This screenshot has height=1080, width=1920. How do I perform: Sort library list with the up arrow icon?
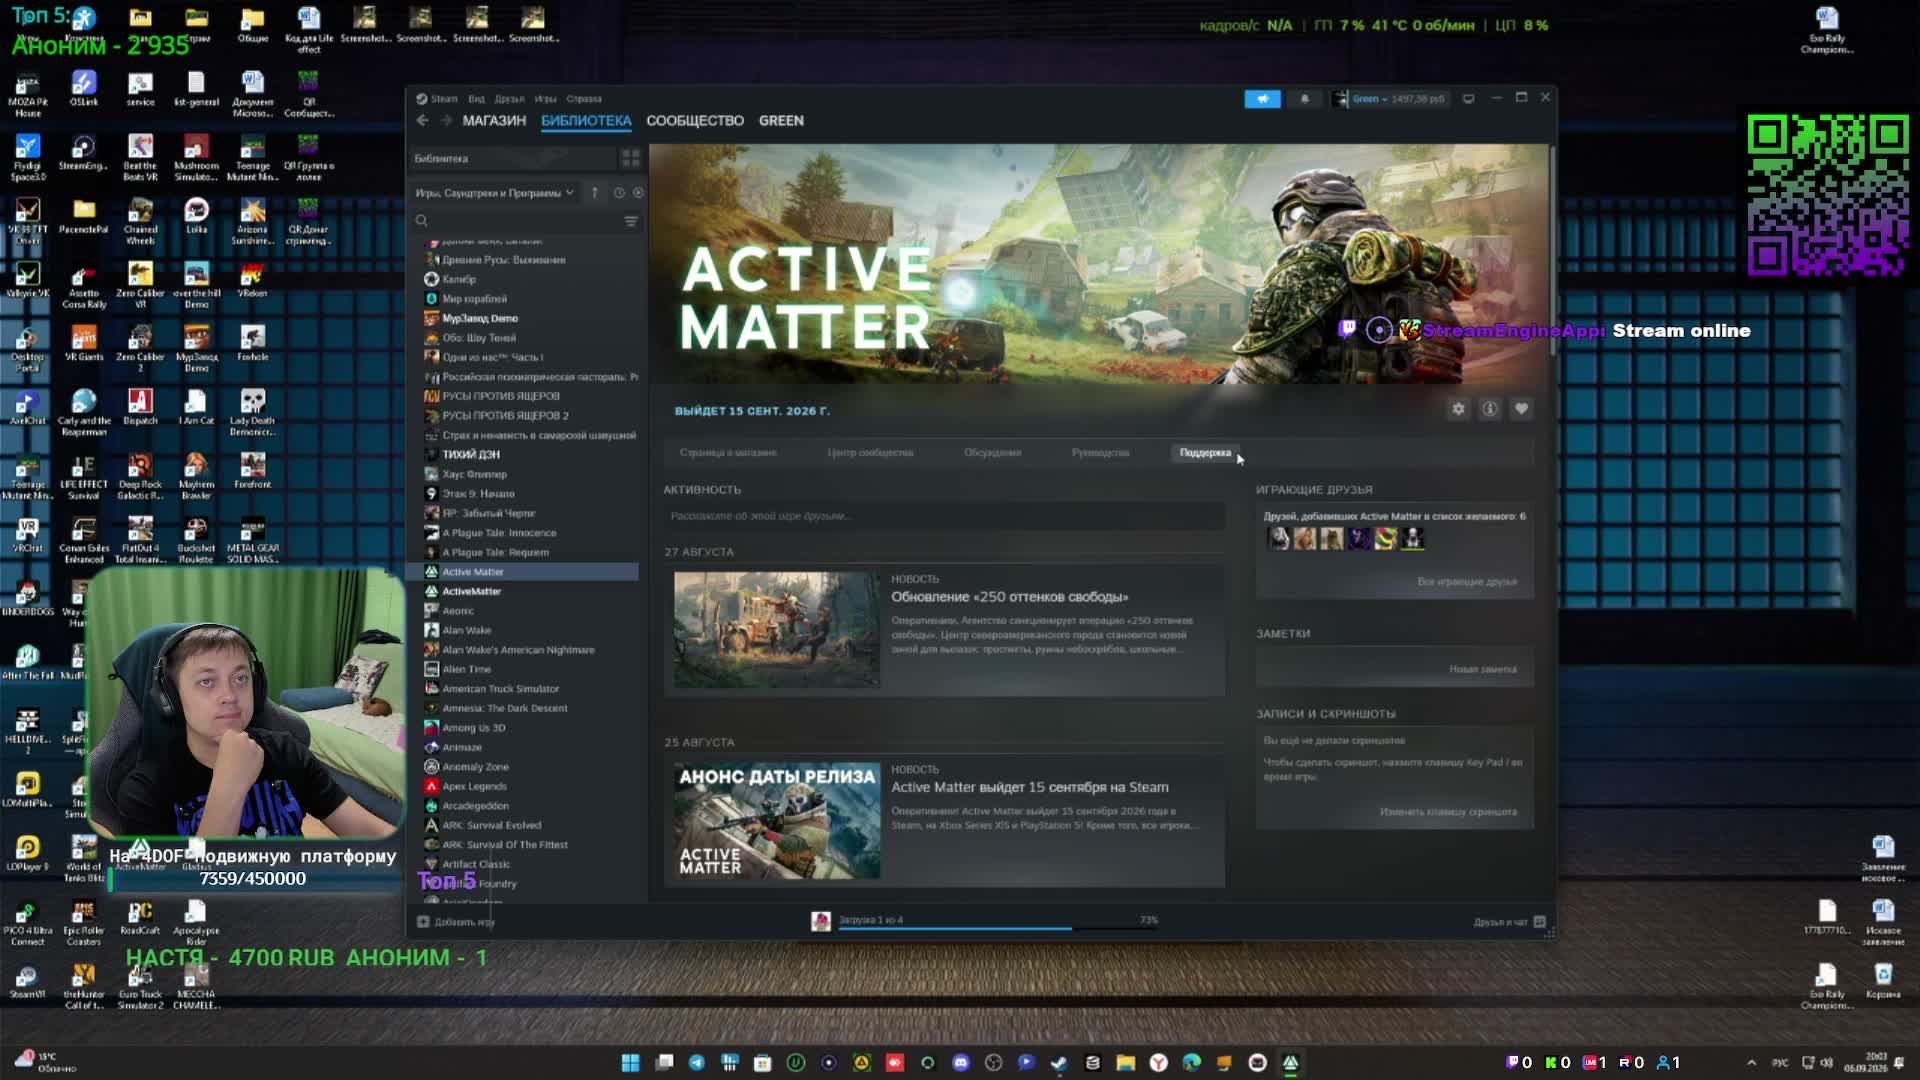click(594, 193)
